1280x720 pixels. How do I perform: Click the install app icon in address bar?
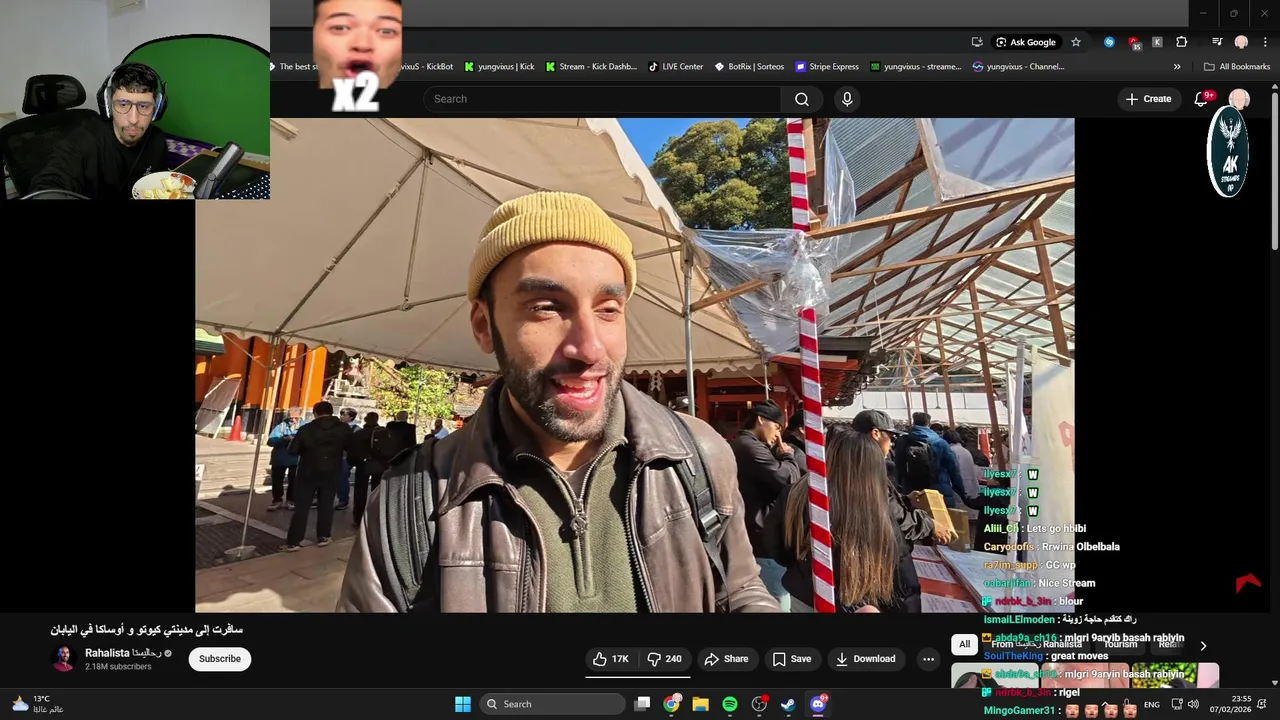point(977,42)
